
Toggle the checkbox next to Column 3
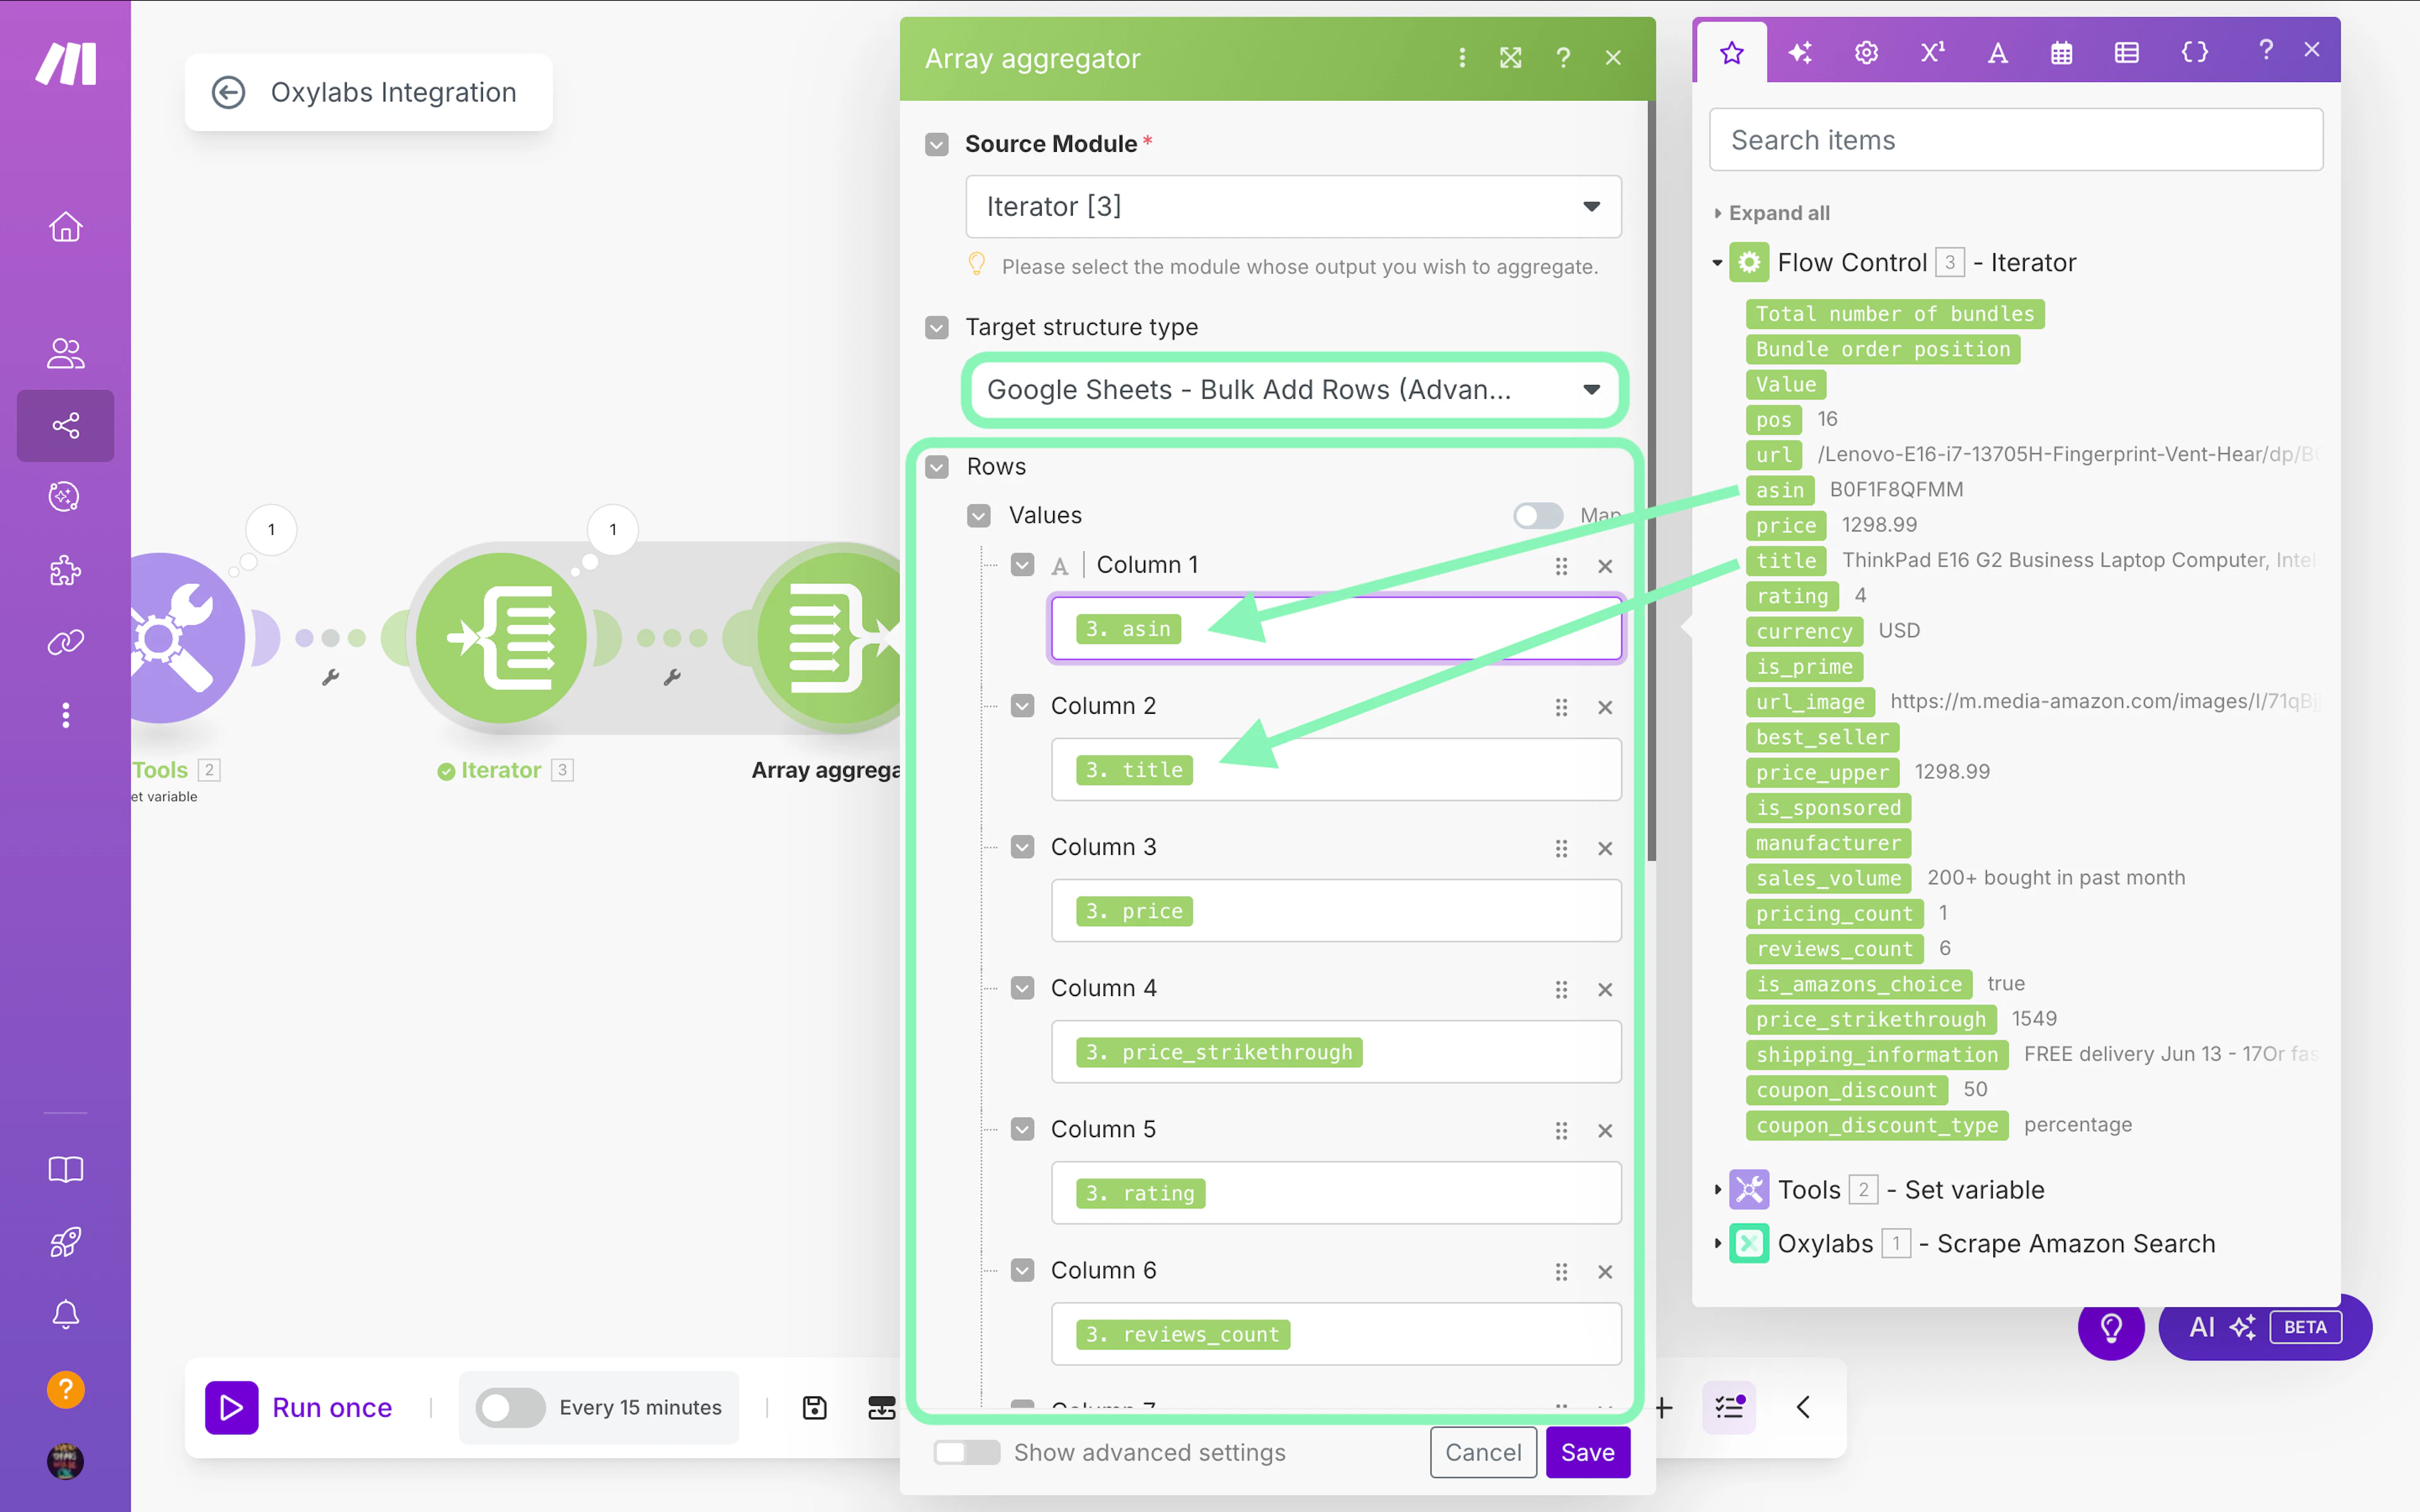pyautogui.click(x=1022, y=847)
